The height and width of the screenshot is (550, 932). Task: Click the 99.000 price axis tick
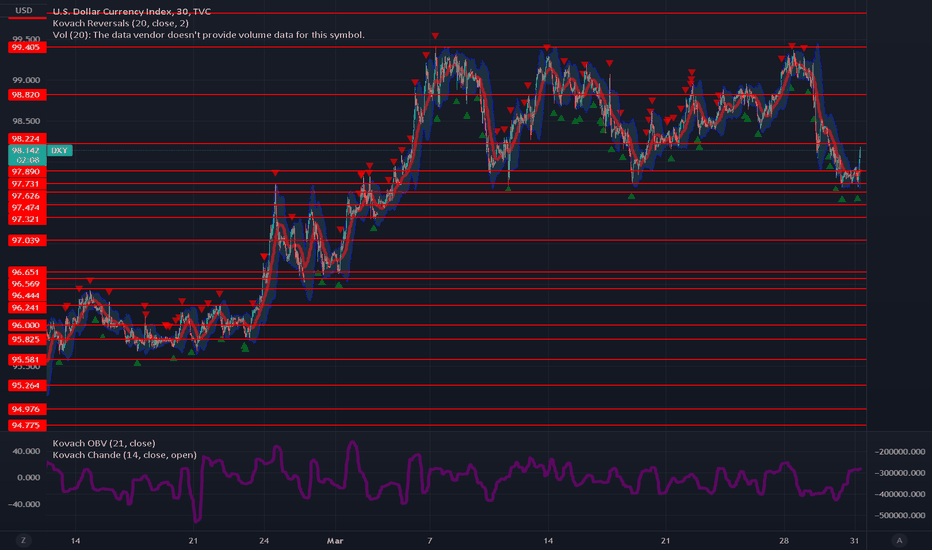point(26,80)
